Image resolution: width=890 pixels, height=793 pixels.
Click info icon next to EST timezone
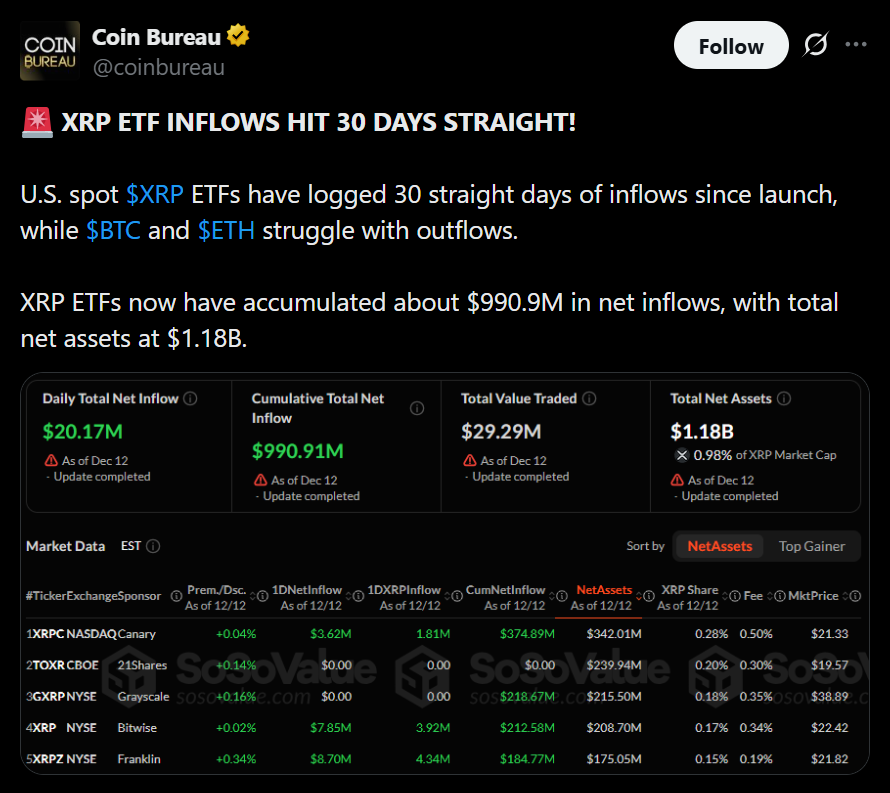click(153, 546)
